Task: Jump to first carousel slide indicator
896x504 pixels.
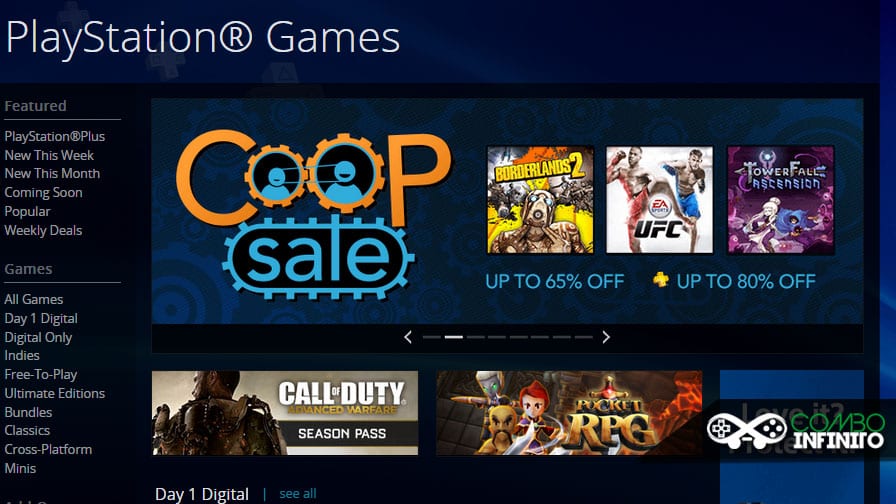Action: (431, 337)
